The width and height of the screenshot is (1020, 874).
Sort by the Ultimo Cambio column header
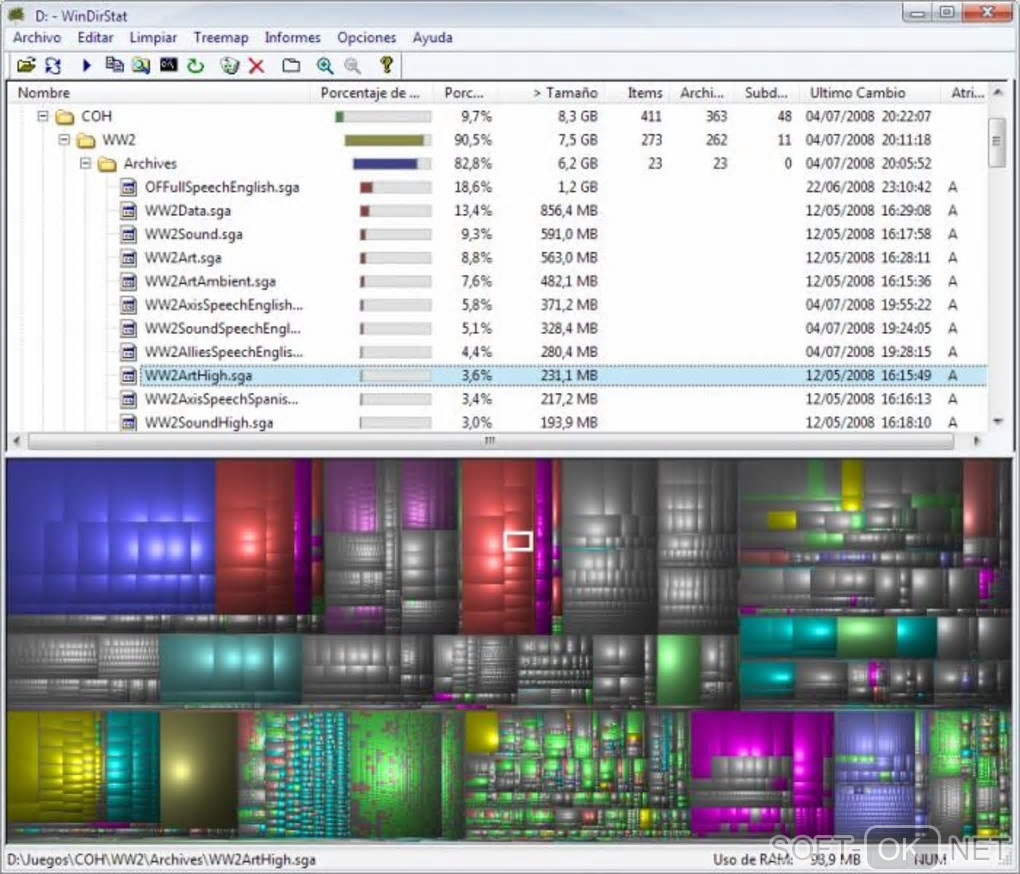click(870, 93)
